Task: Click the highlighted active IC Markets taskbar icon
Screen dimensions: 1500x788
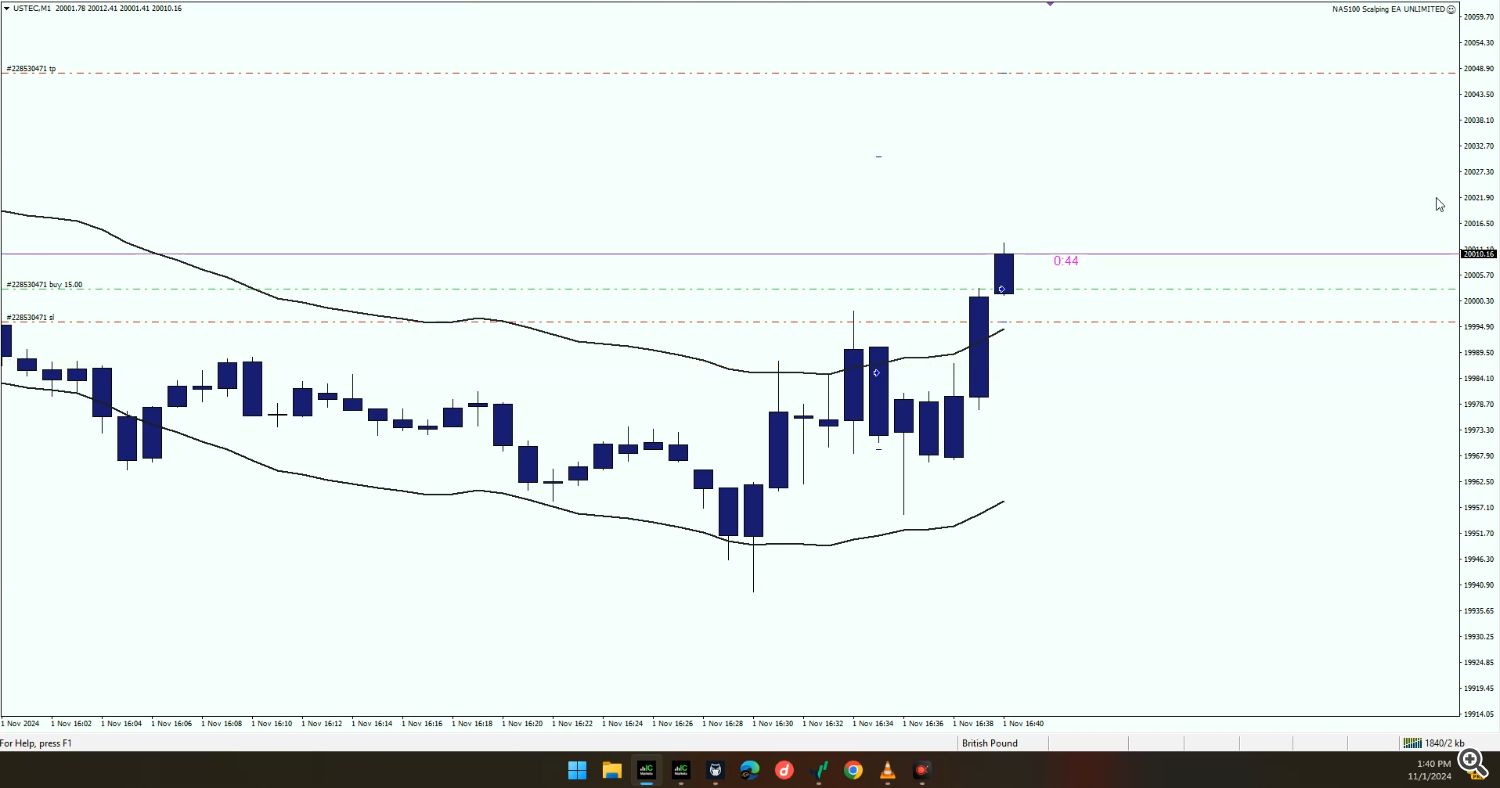Action: pos(647,770)
